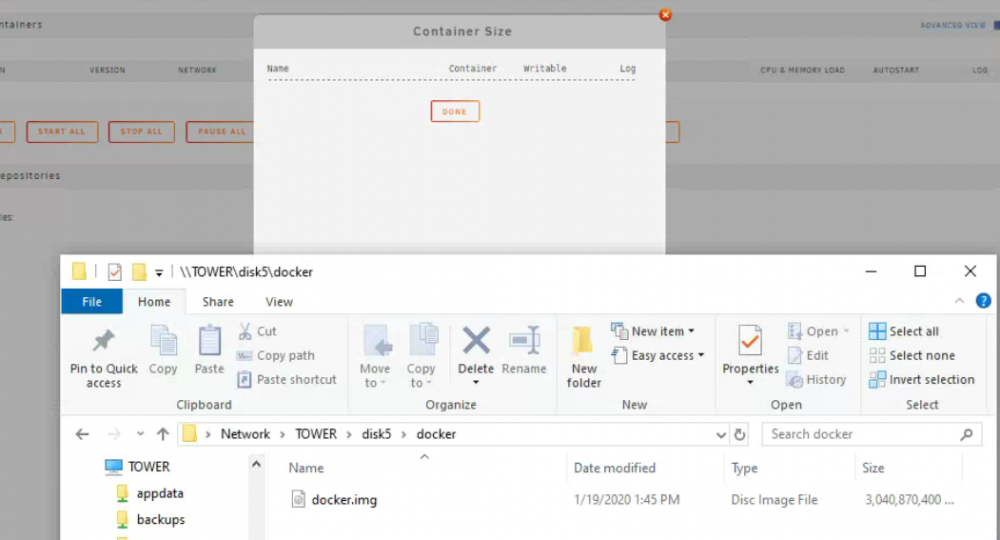Click the Search docker field
This screenshot has width=1000, height=540.
click(871, 434)
